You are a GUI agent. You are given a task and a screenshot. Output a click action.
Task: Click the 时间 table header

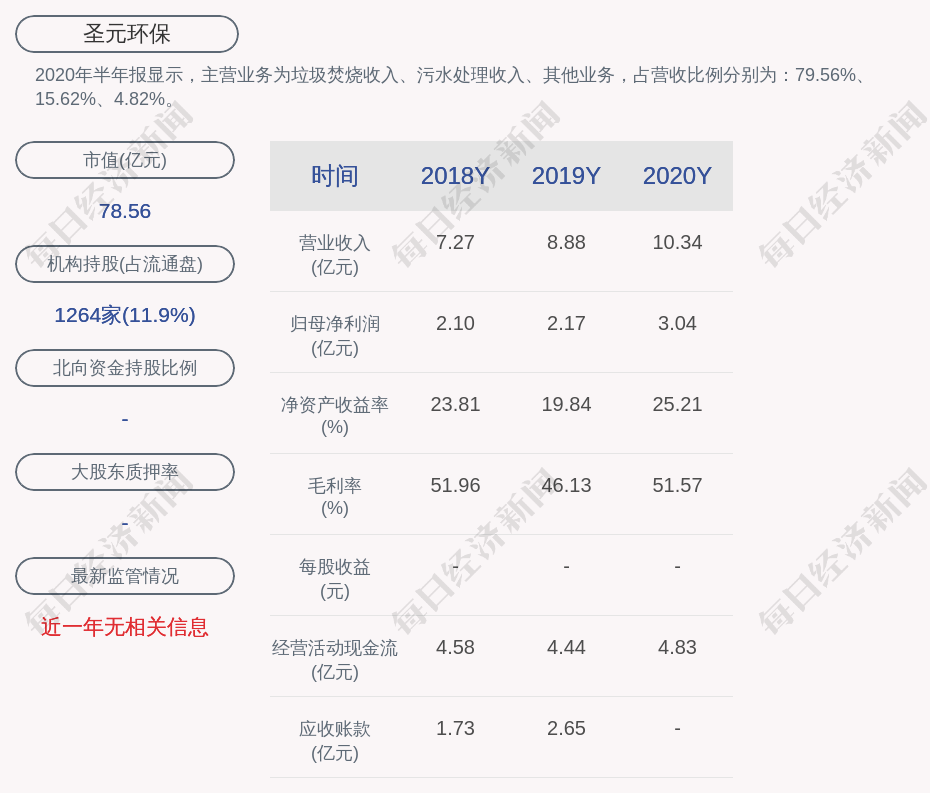point(335,176)
